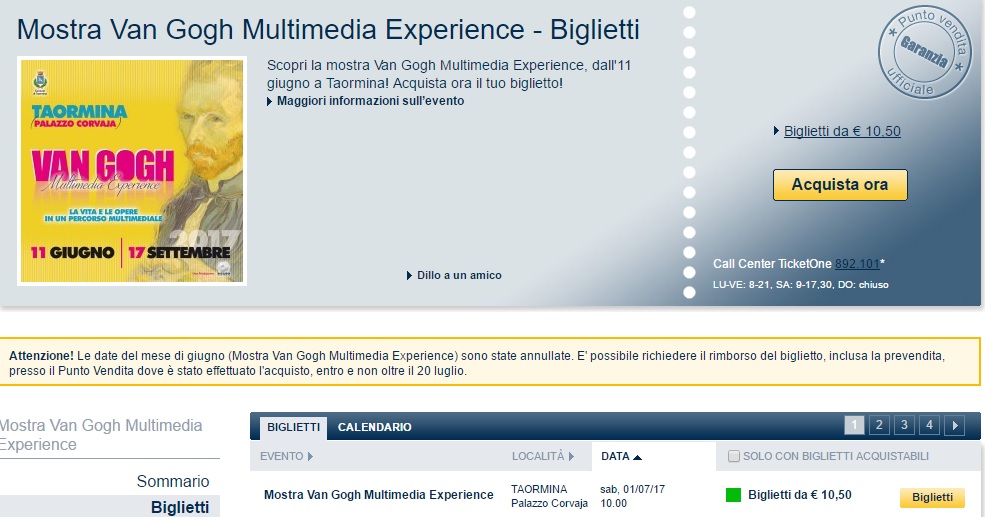Sort by Data column arrow
992x517 pixels.
point(637,457)
